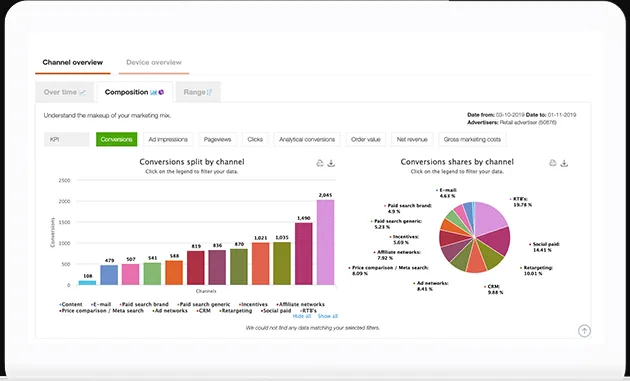Image resolution: width=630 pixels, height=381 pixels.
Task: Click the Paid search generic 5.23 % label
Action: point(396,224)
